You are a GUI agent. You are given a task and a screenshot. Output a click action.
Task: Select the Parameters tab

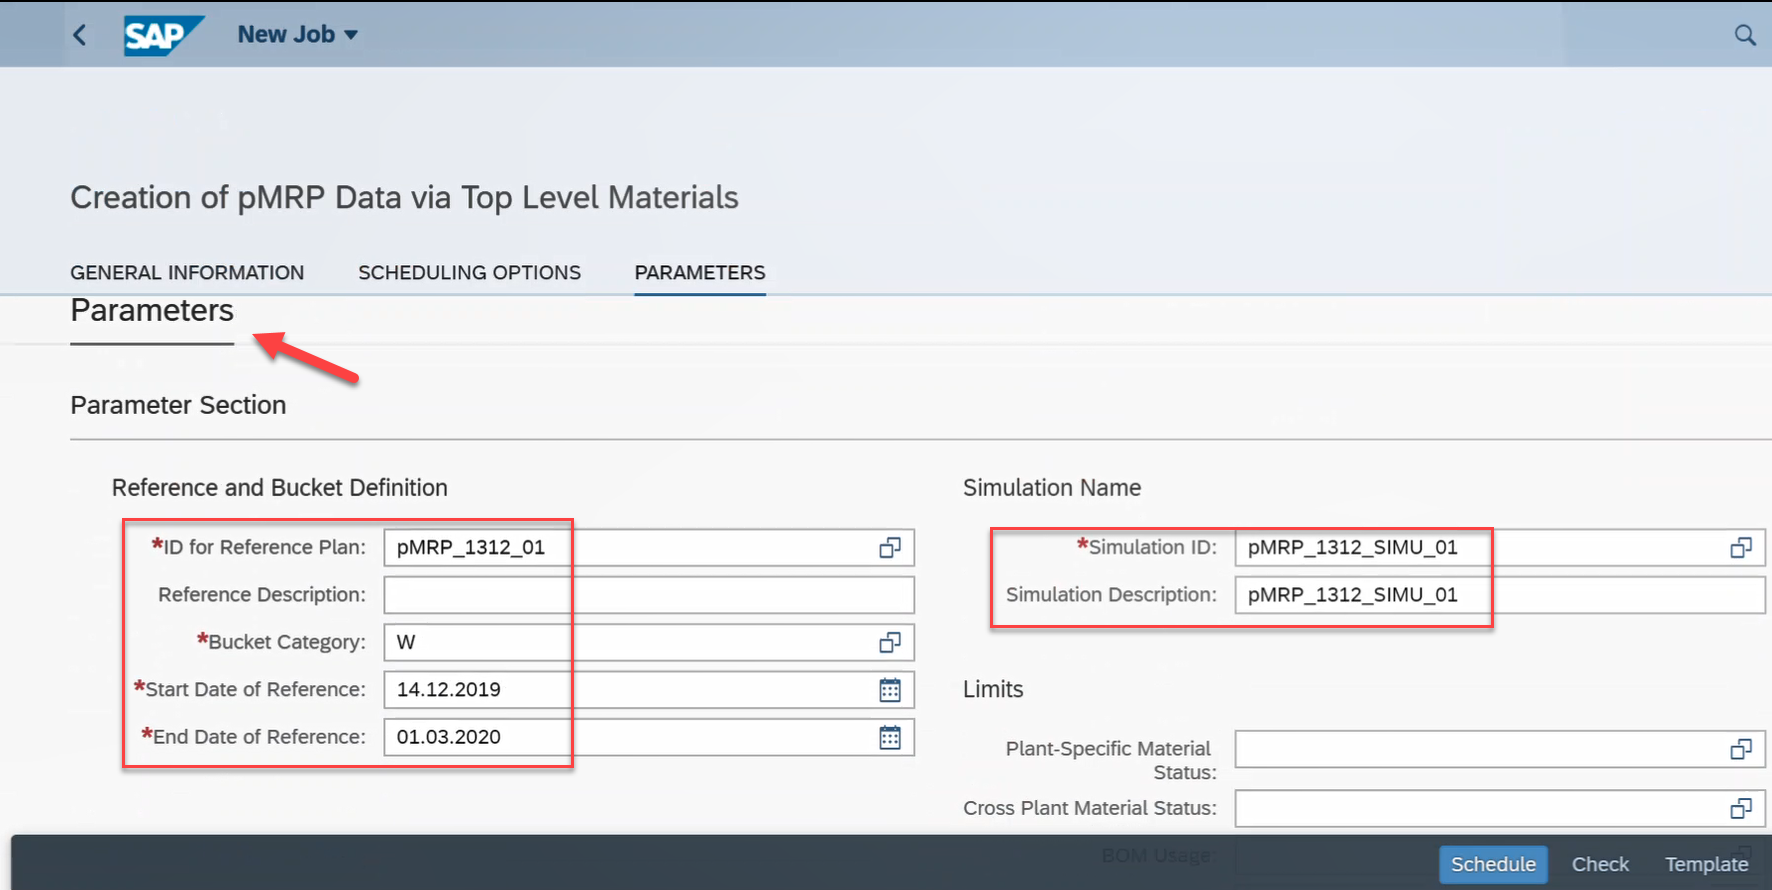click(x=699, y=273)
